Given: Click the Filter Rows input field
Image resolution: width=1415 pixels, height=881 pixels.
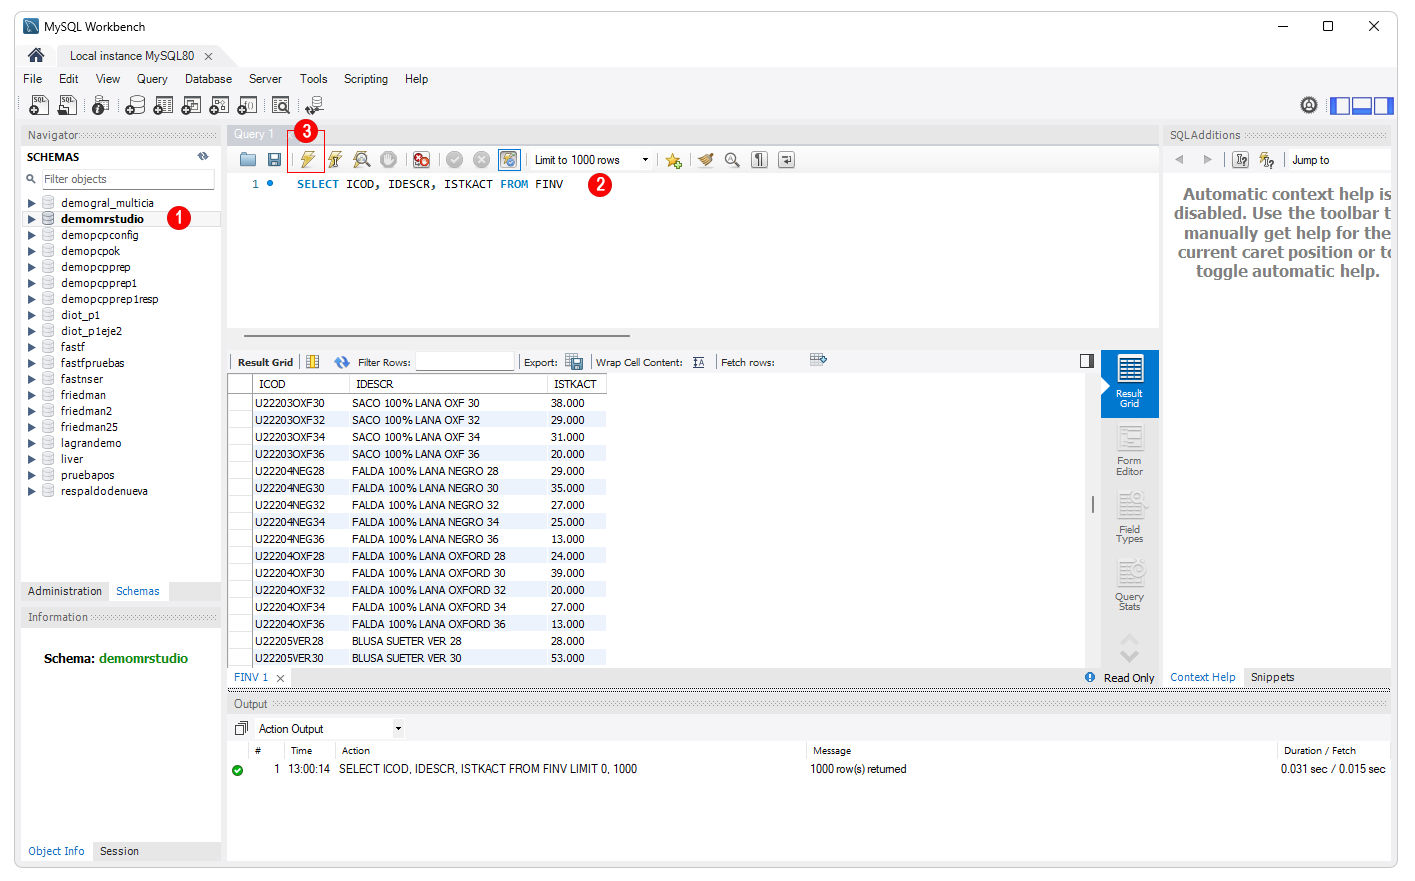Looking at the screenshot, I should 465,362.
